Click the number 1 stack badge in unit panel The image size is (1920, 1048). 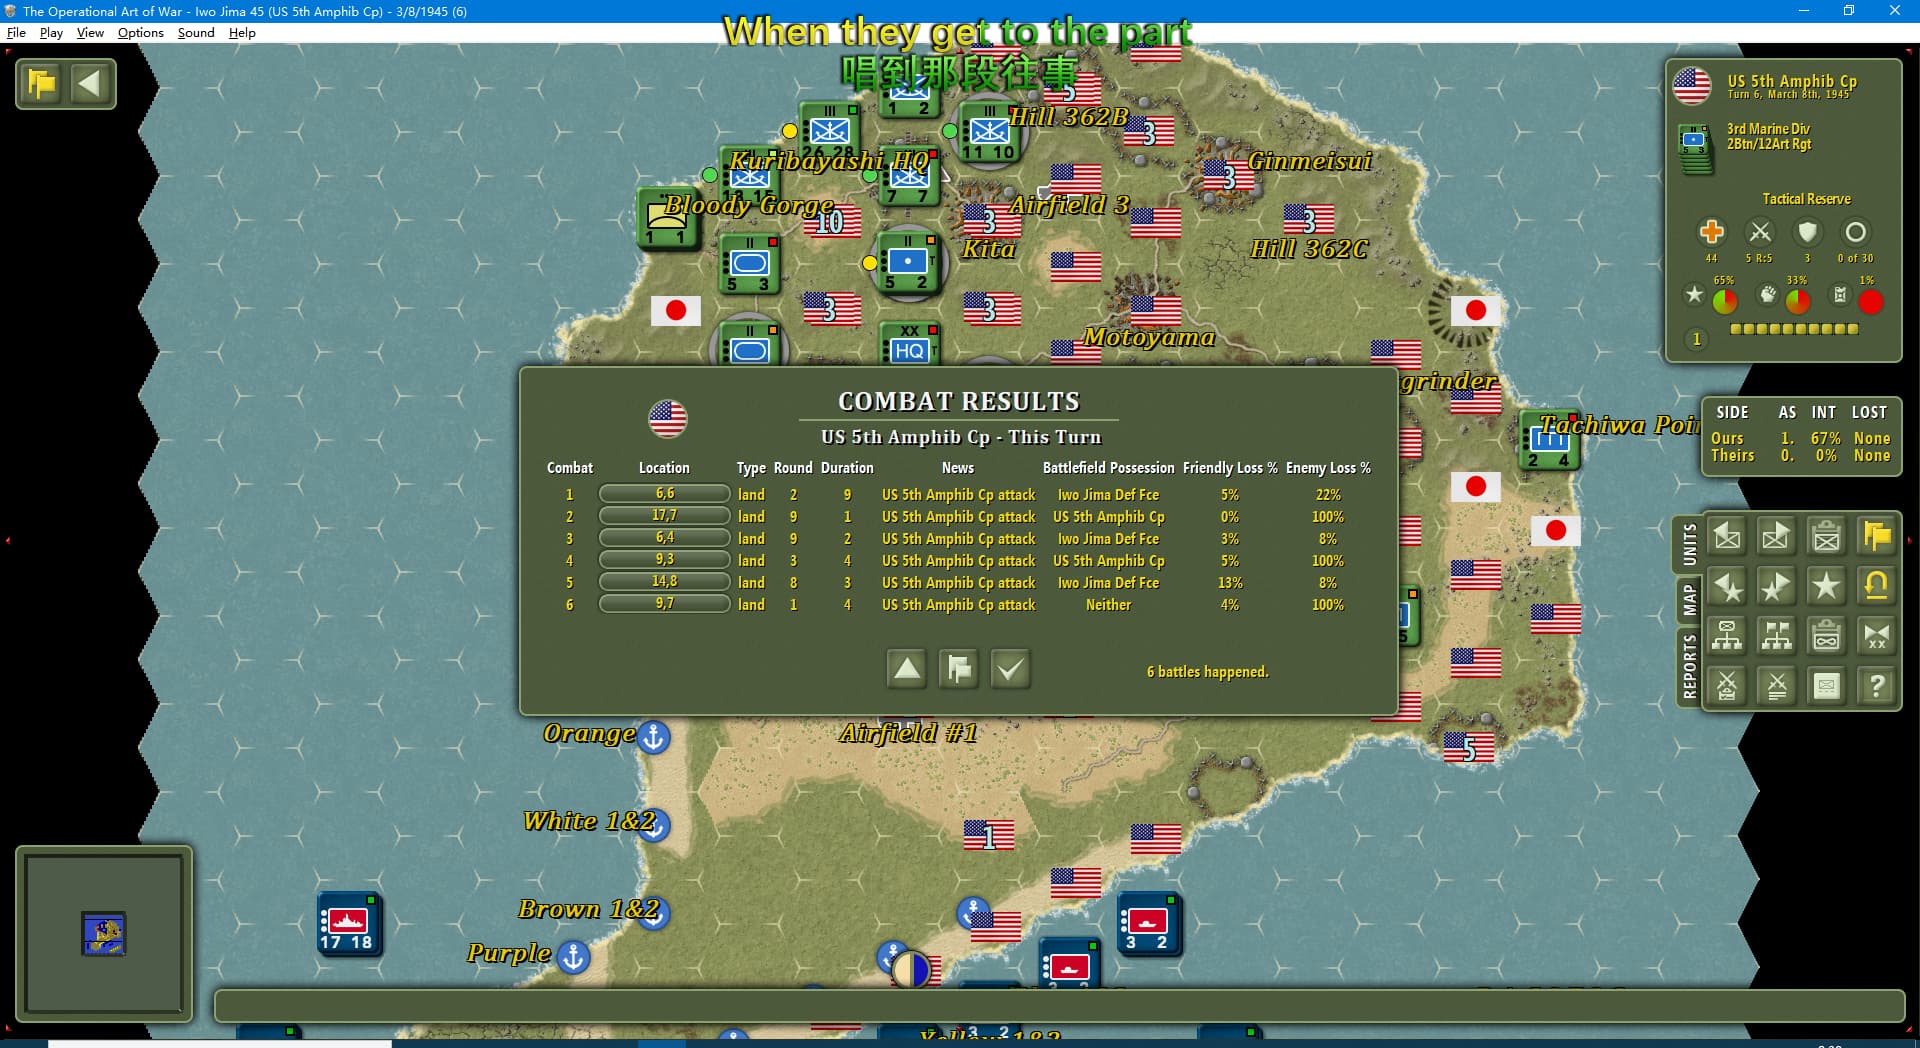point(1696,340)
